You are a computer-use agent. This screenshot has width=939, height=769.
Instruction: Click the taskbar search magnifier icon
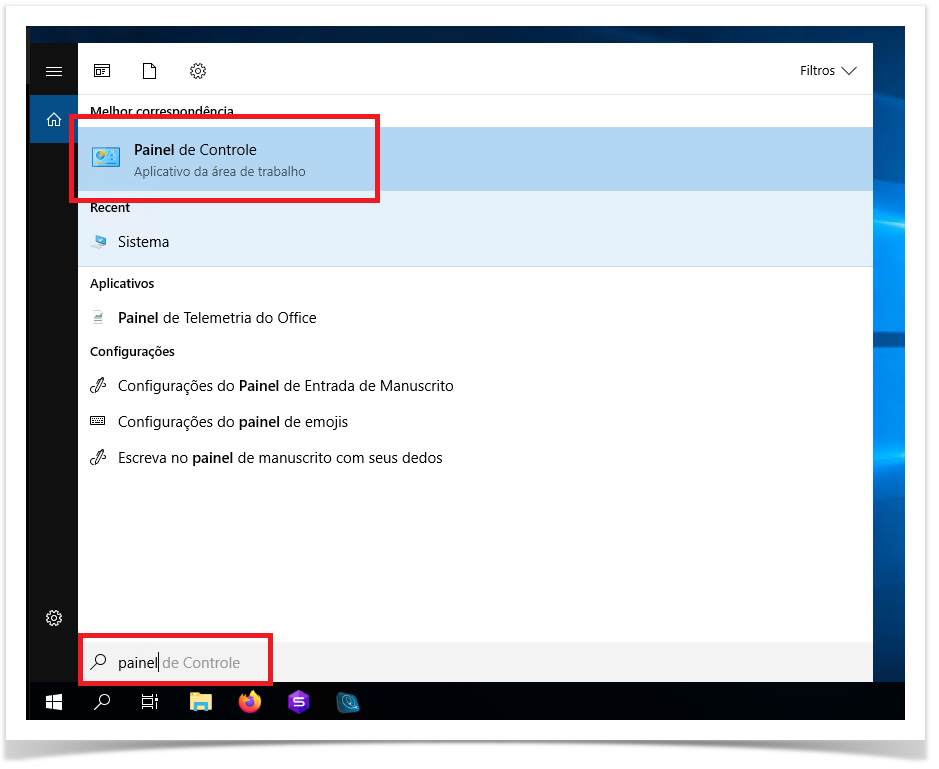(x=102, y=702)
